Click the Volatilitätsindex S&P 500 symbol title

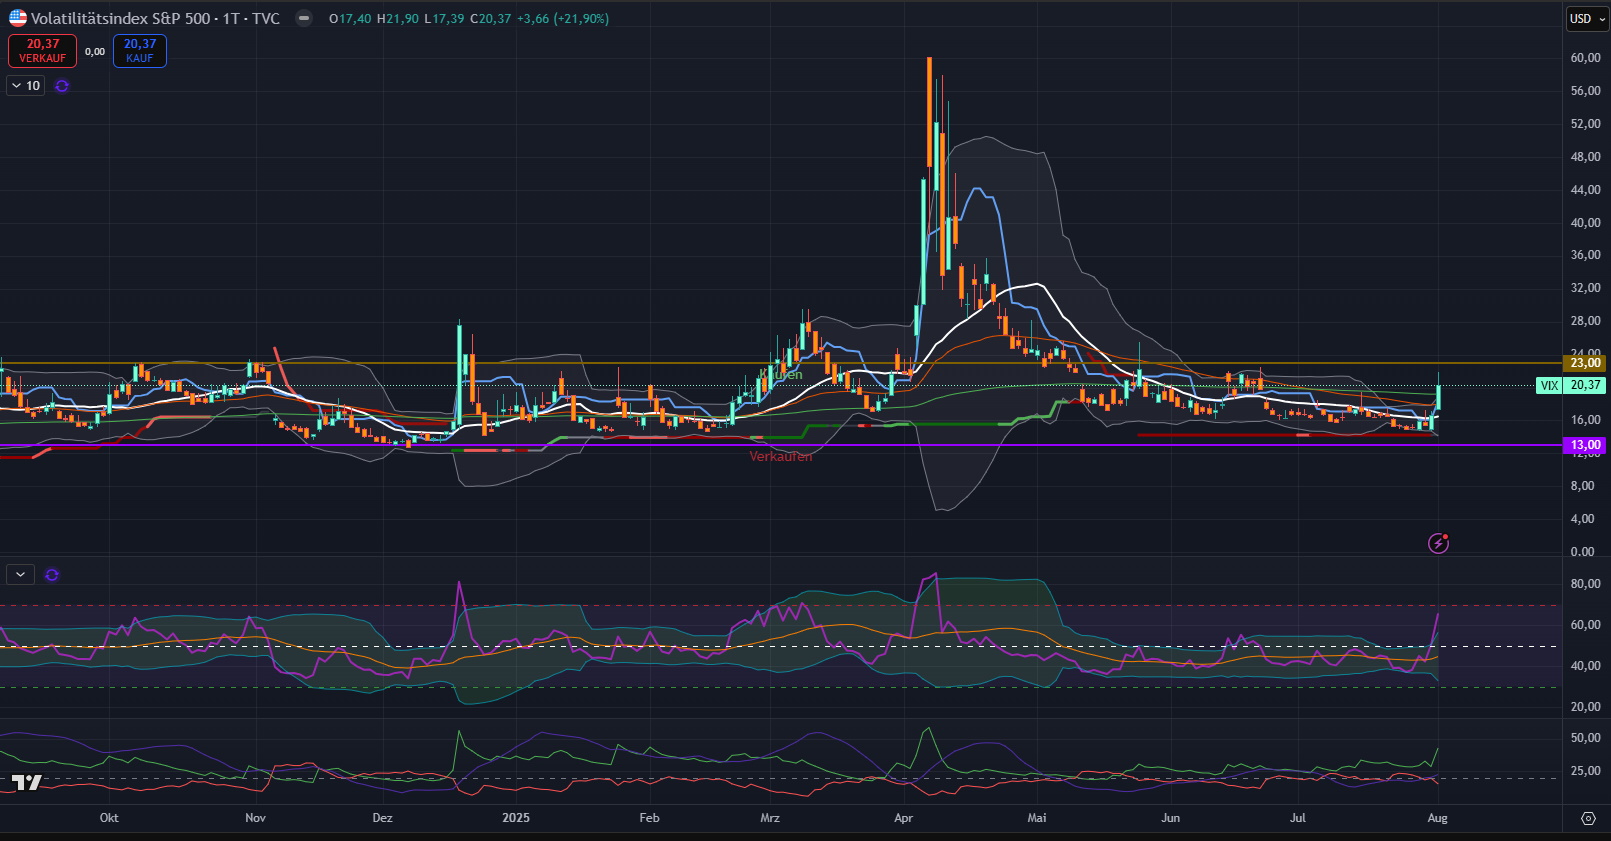(120, 18)
